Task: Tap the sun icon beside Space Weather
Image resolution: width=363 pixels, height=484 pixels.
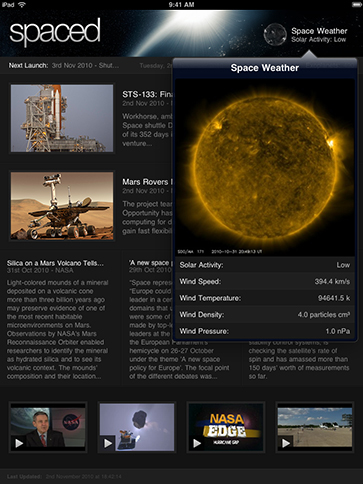Action: pyautogui.click(x=275, y=34)
